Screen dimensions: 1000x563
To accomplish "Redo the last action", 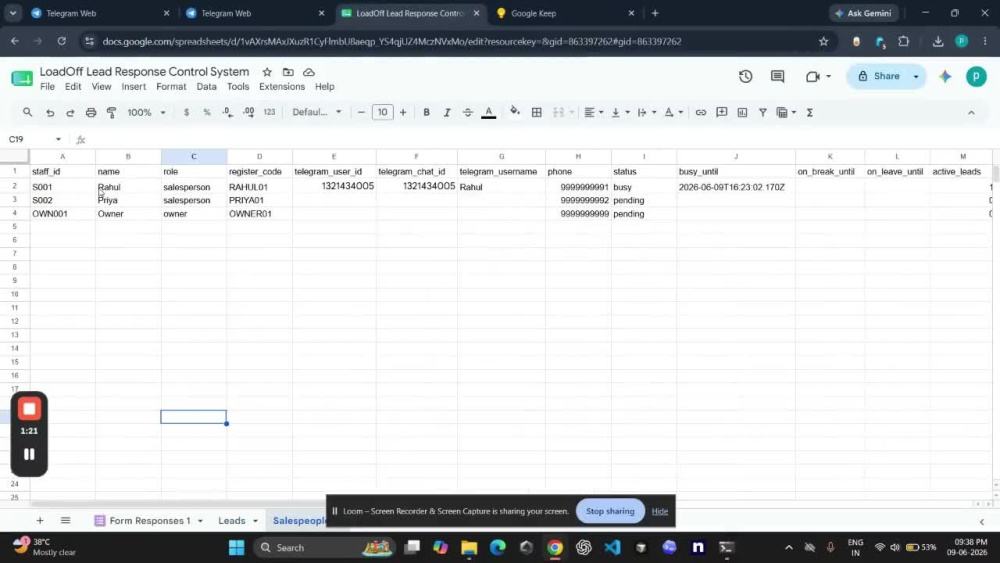I will point(70,112).
